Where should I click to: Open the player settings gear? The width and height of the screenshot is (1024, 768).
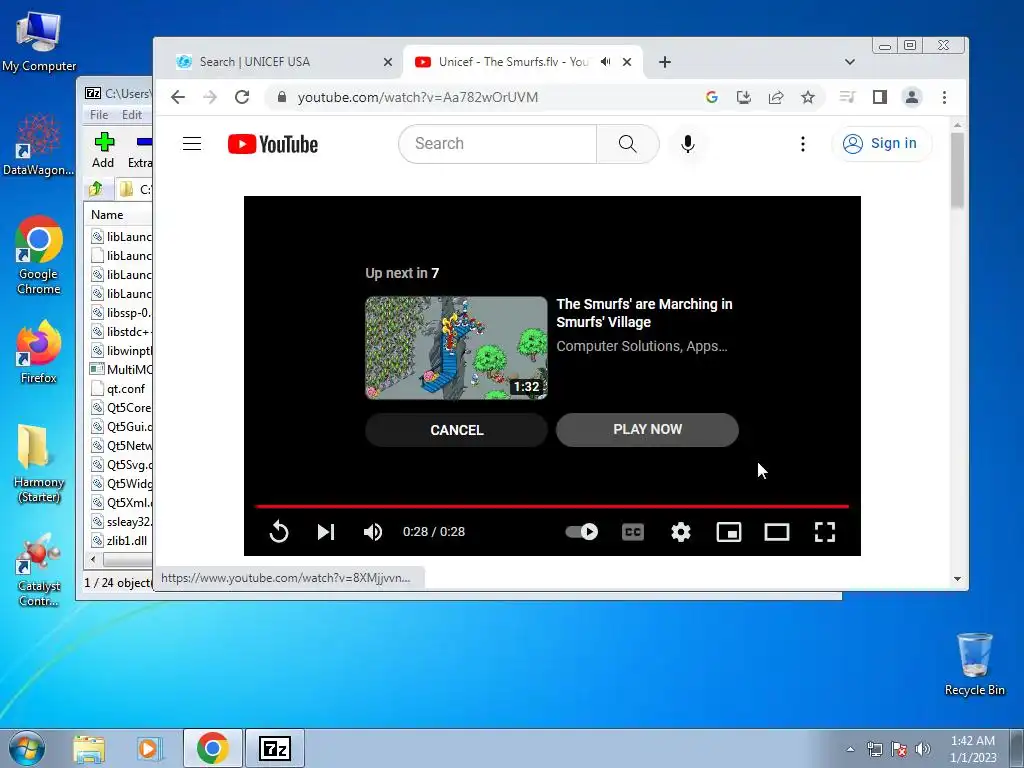pyautogui.click(x=680, y=532)
